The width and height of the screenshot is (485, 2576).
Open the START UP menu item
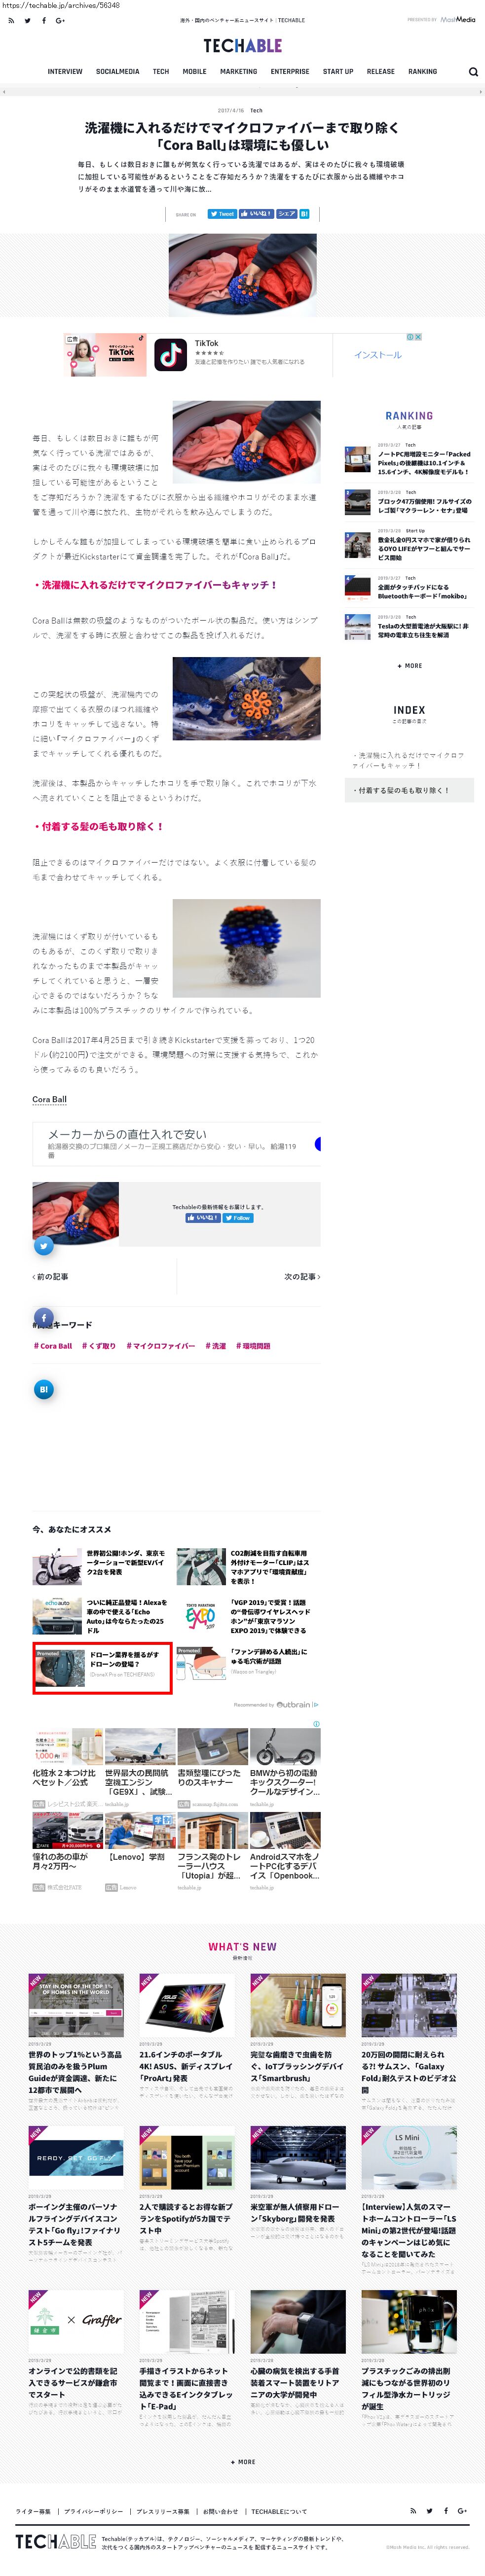pyautogui.click(x=338, y=72)
